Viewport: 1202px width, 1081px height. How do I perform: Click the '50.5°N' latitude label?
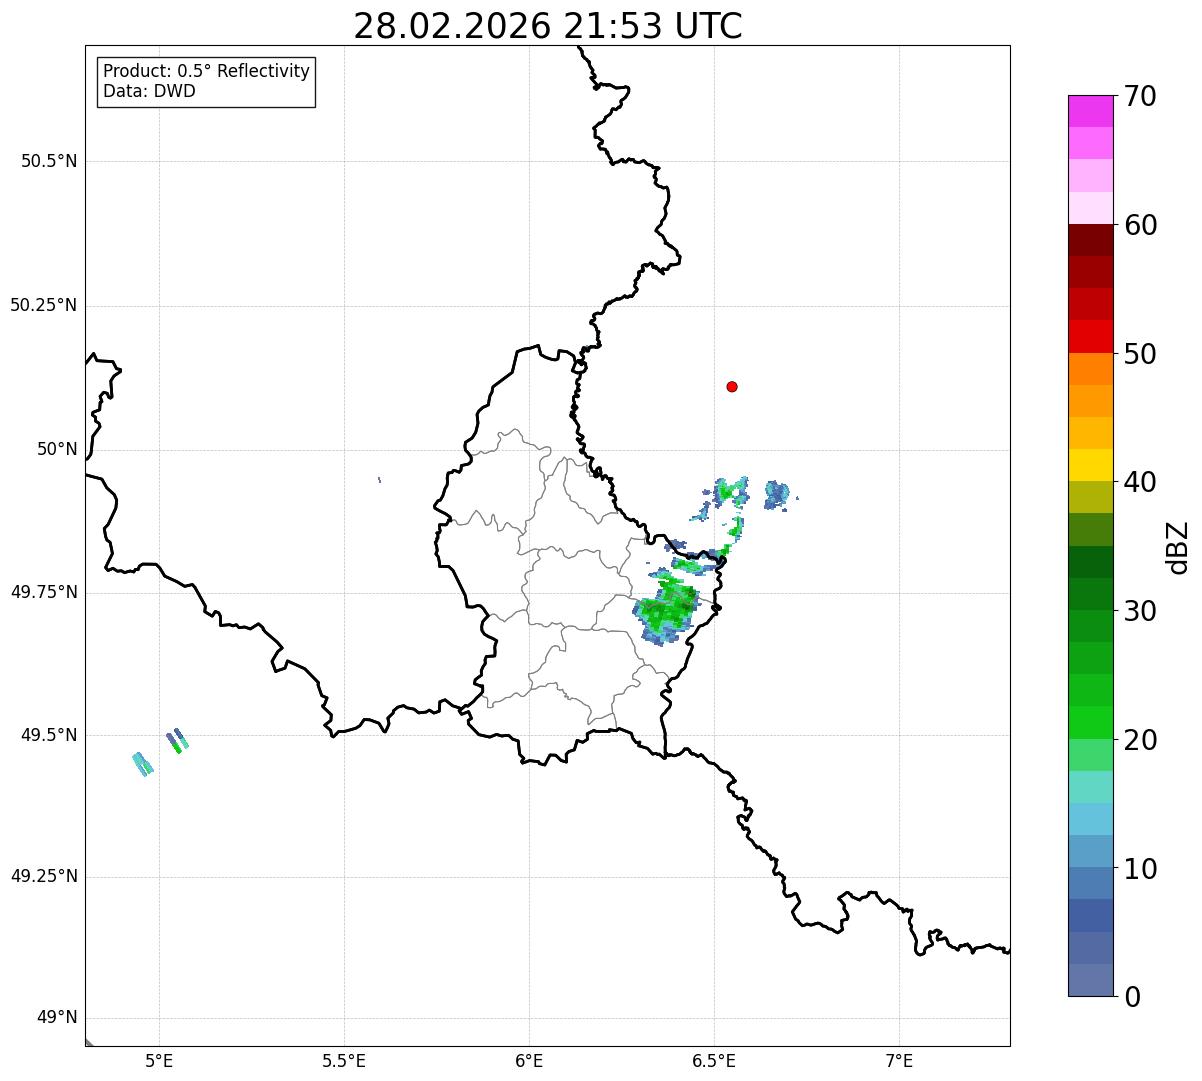point(49,161)
